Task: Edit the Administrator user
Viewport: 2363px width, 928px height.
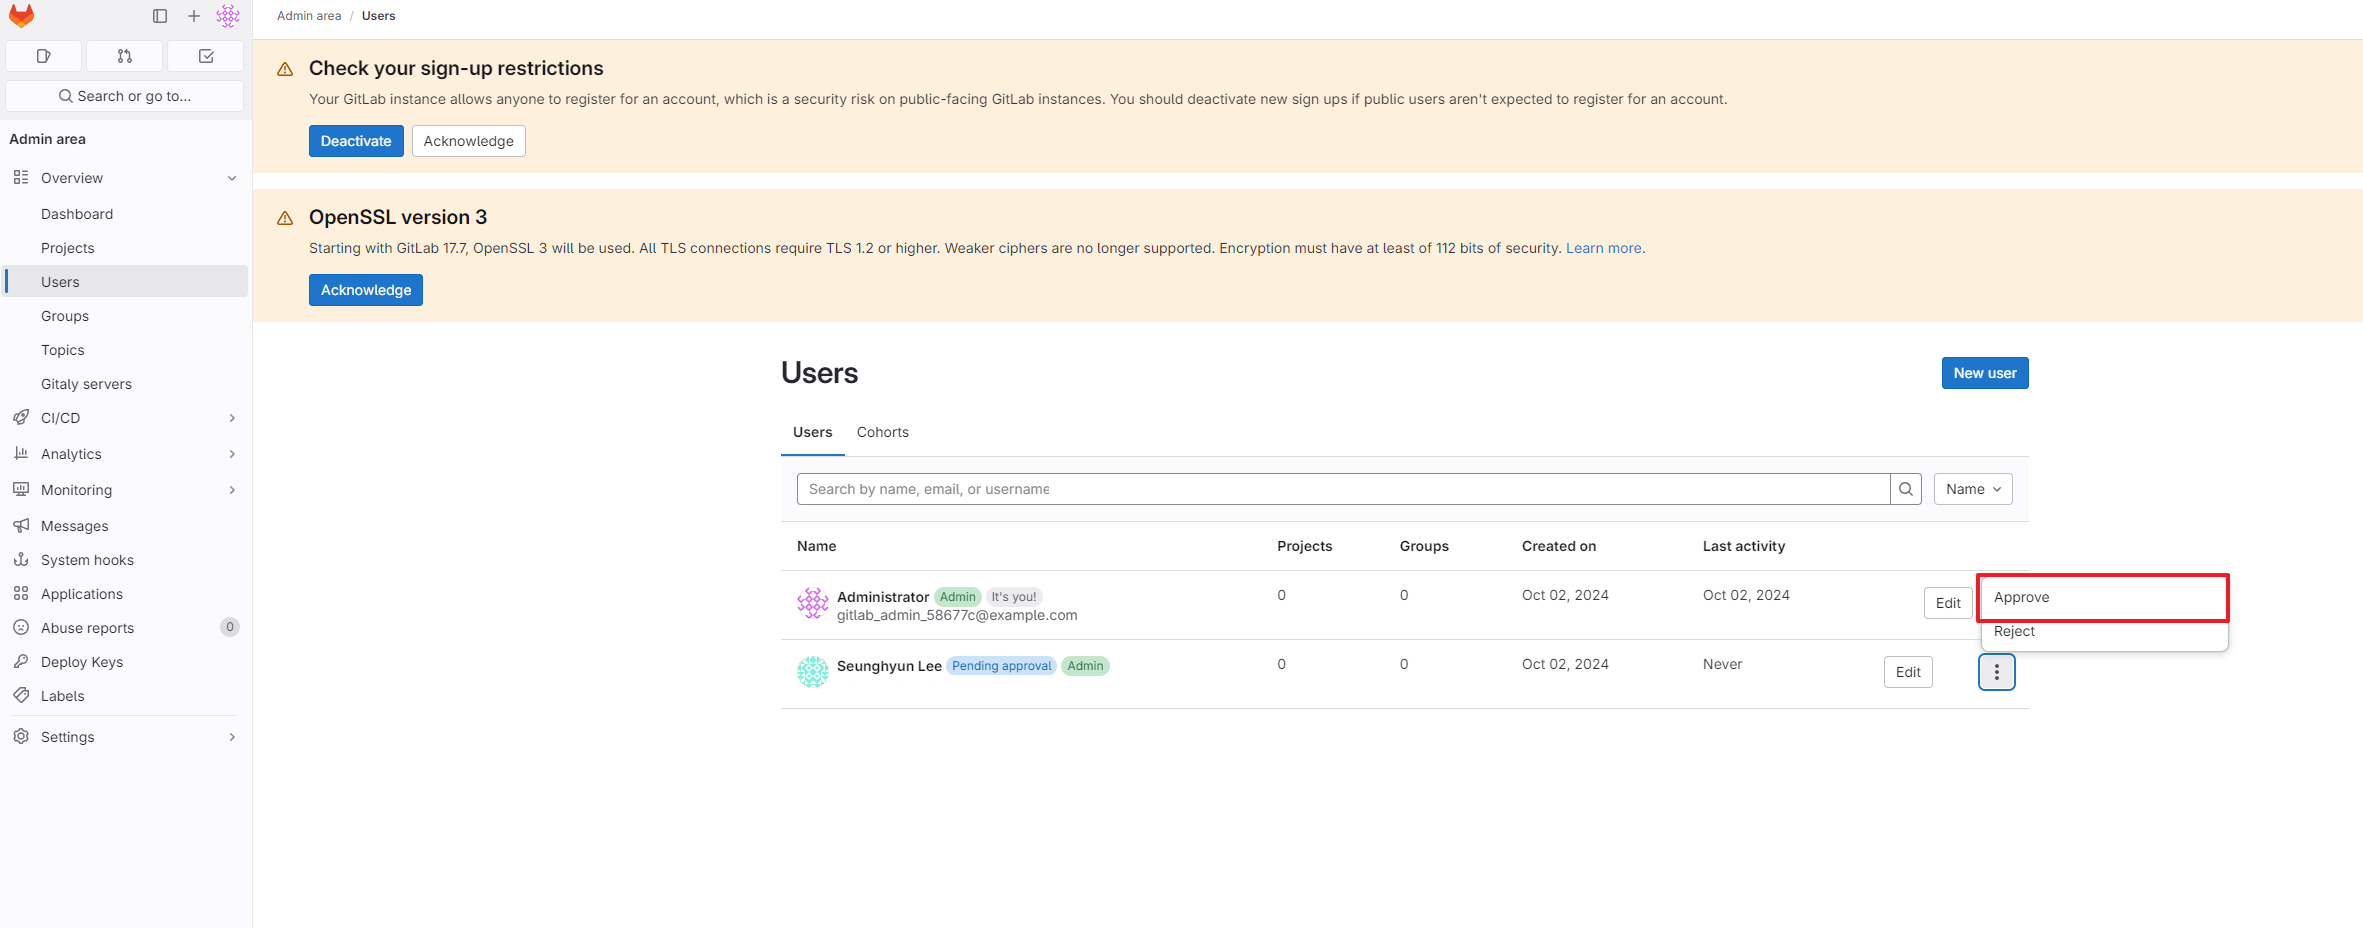Action: tap(1948, 603)
